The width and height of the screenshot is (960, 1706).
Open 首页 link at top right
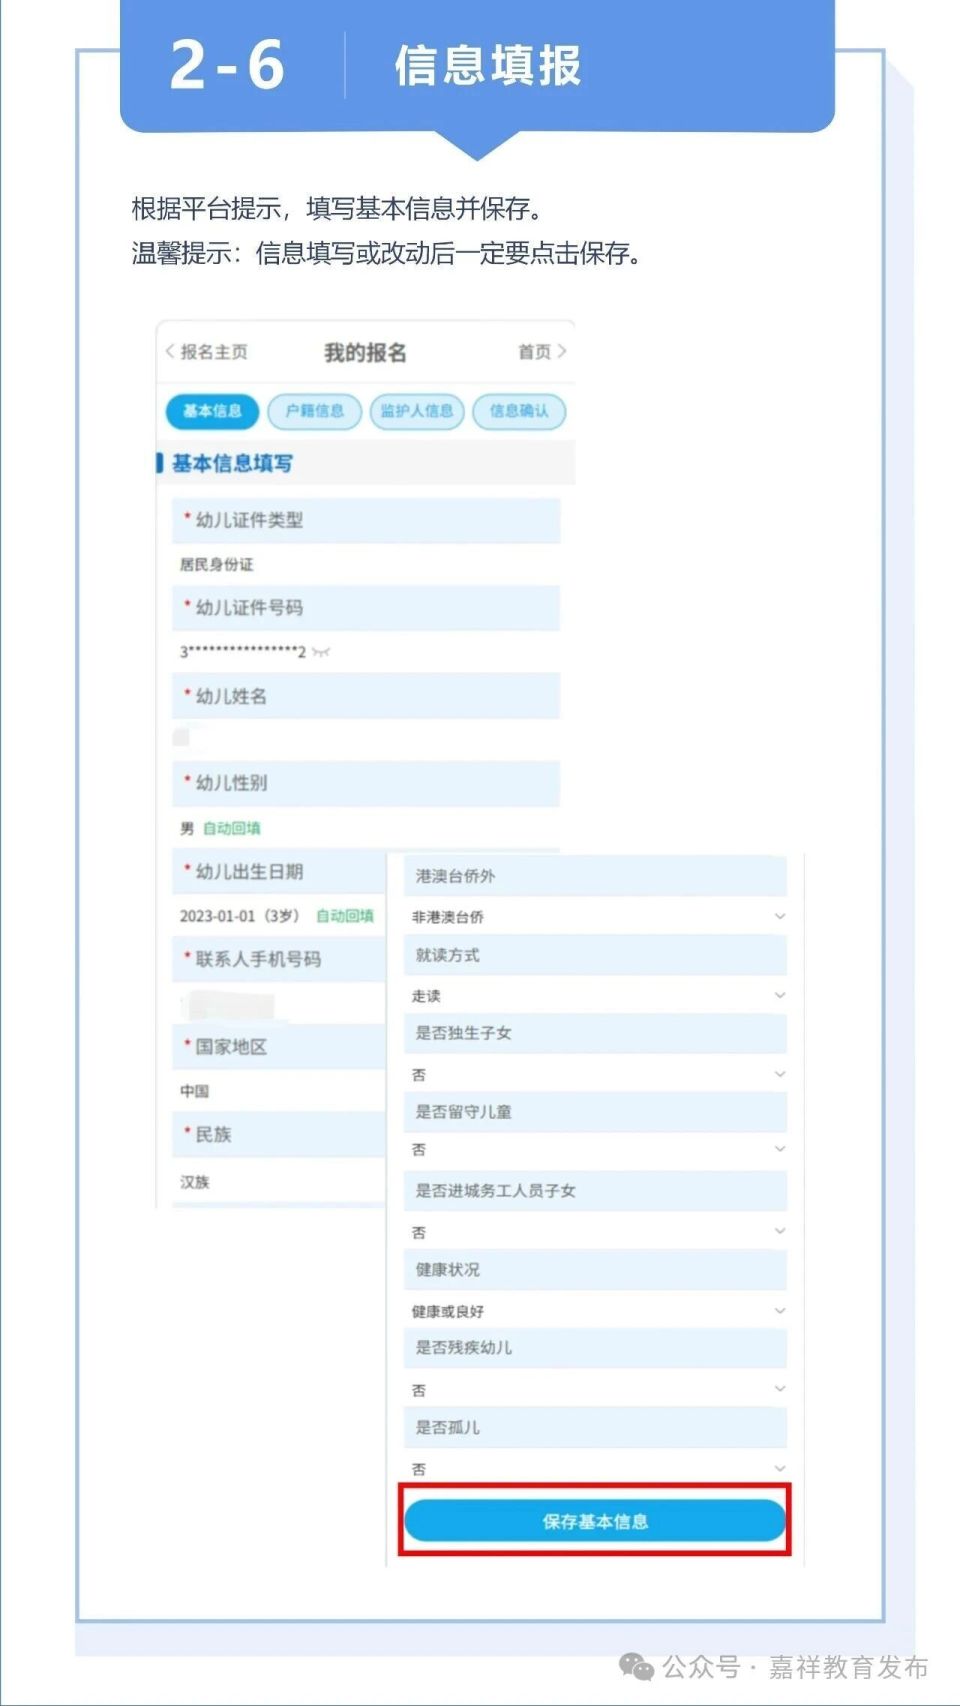tap(542, 352)
